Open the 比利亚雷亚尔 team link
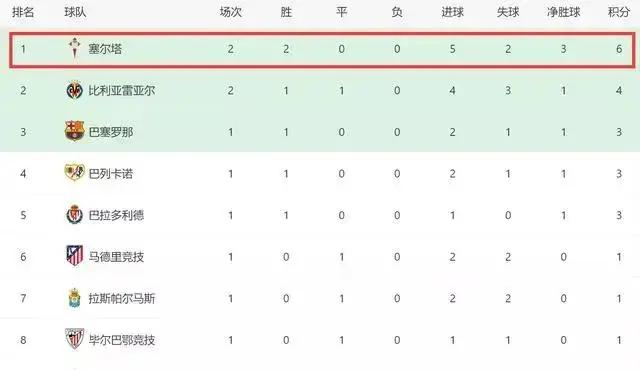The height and width of the screenshot is (370, 640). [x=122, y=91]
